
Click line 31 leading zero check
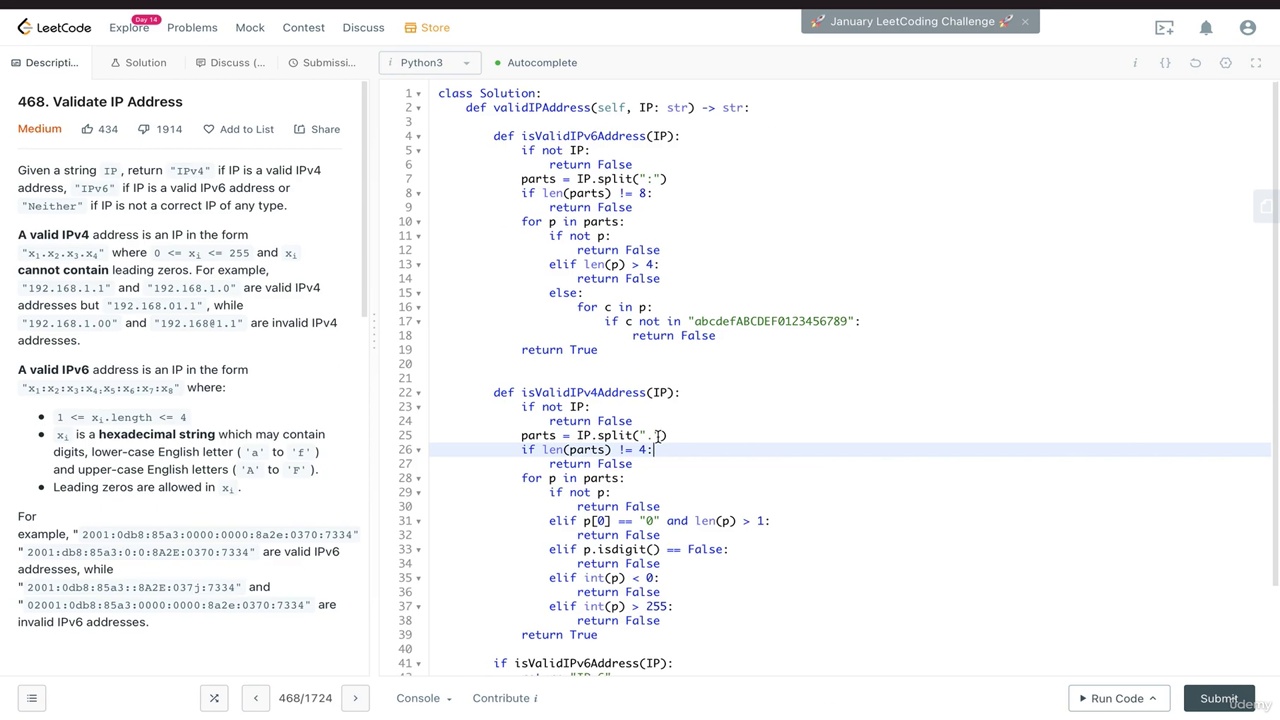[x=659, y=521]
